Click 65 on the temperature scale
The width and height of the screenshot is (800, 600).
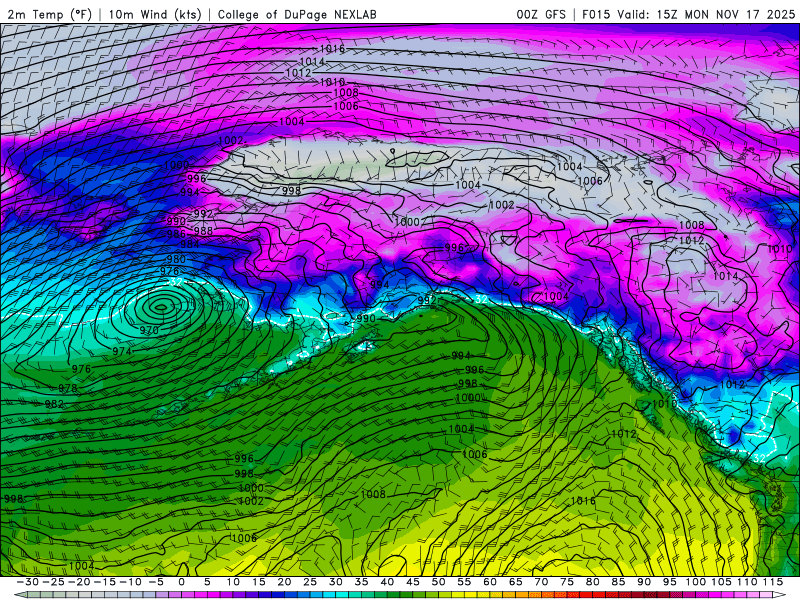pos(515,582)
